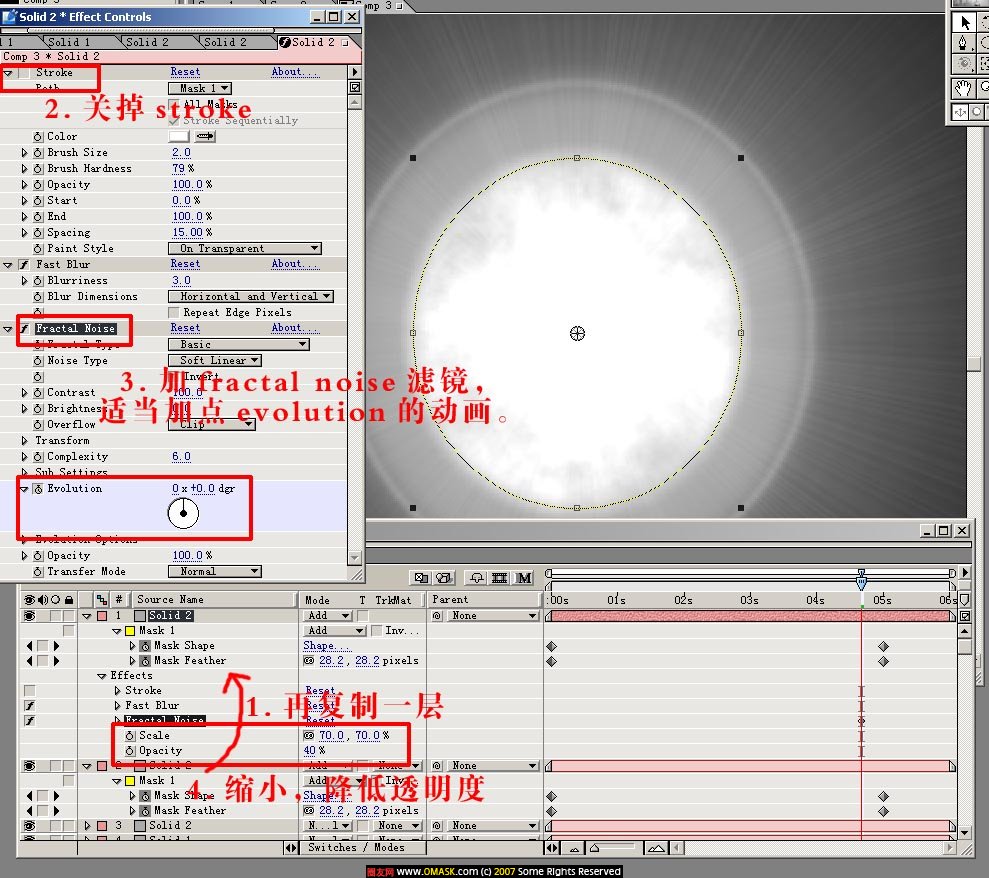The width and height of the screenshot is (989, 878).
Task: Select the Hand tool
Action: coord(963,89)
